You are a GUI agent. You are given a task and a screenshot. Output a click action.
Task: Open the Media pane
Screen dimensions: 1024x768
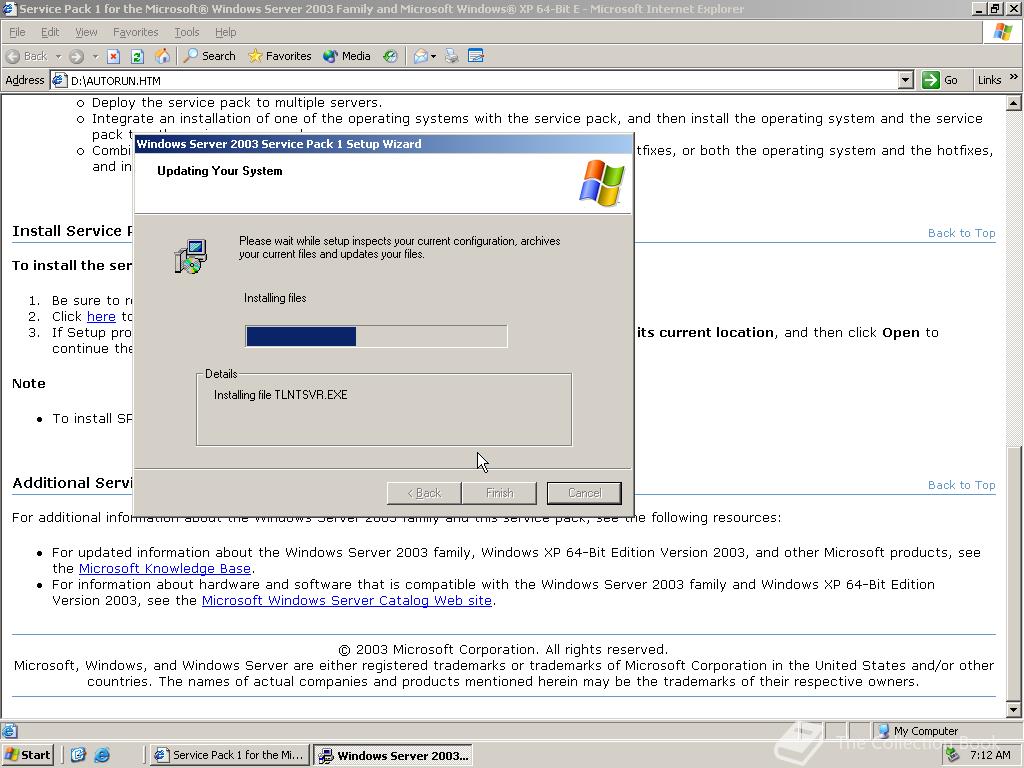(347, 56)
